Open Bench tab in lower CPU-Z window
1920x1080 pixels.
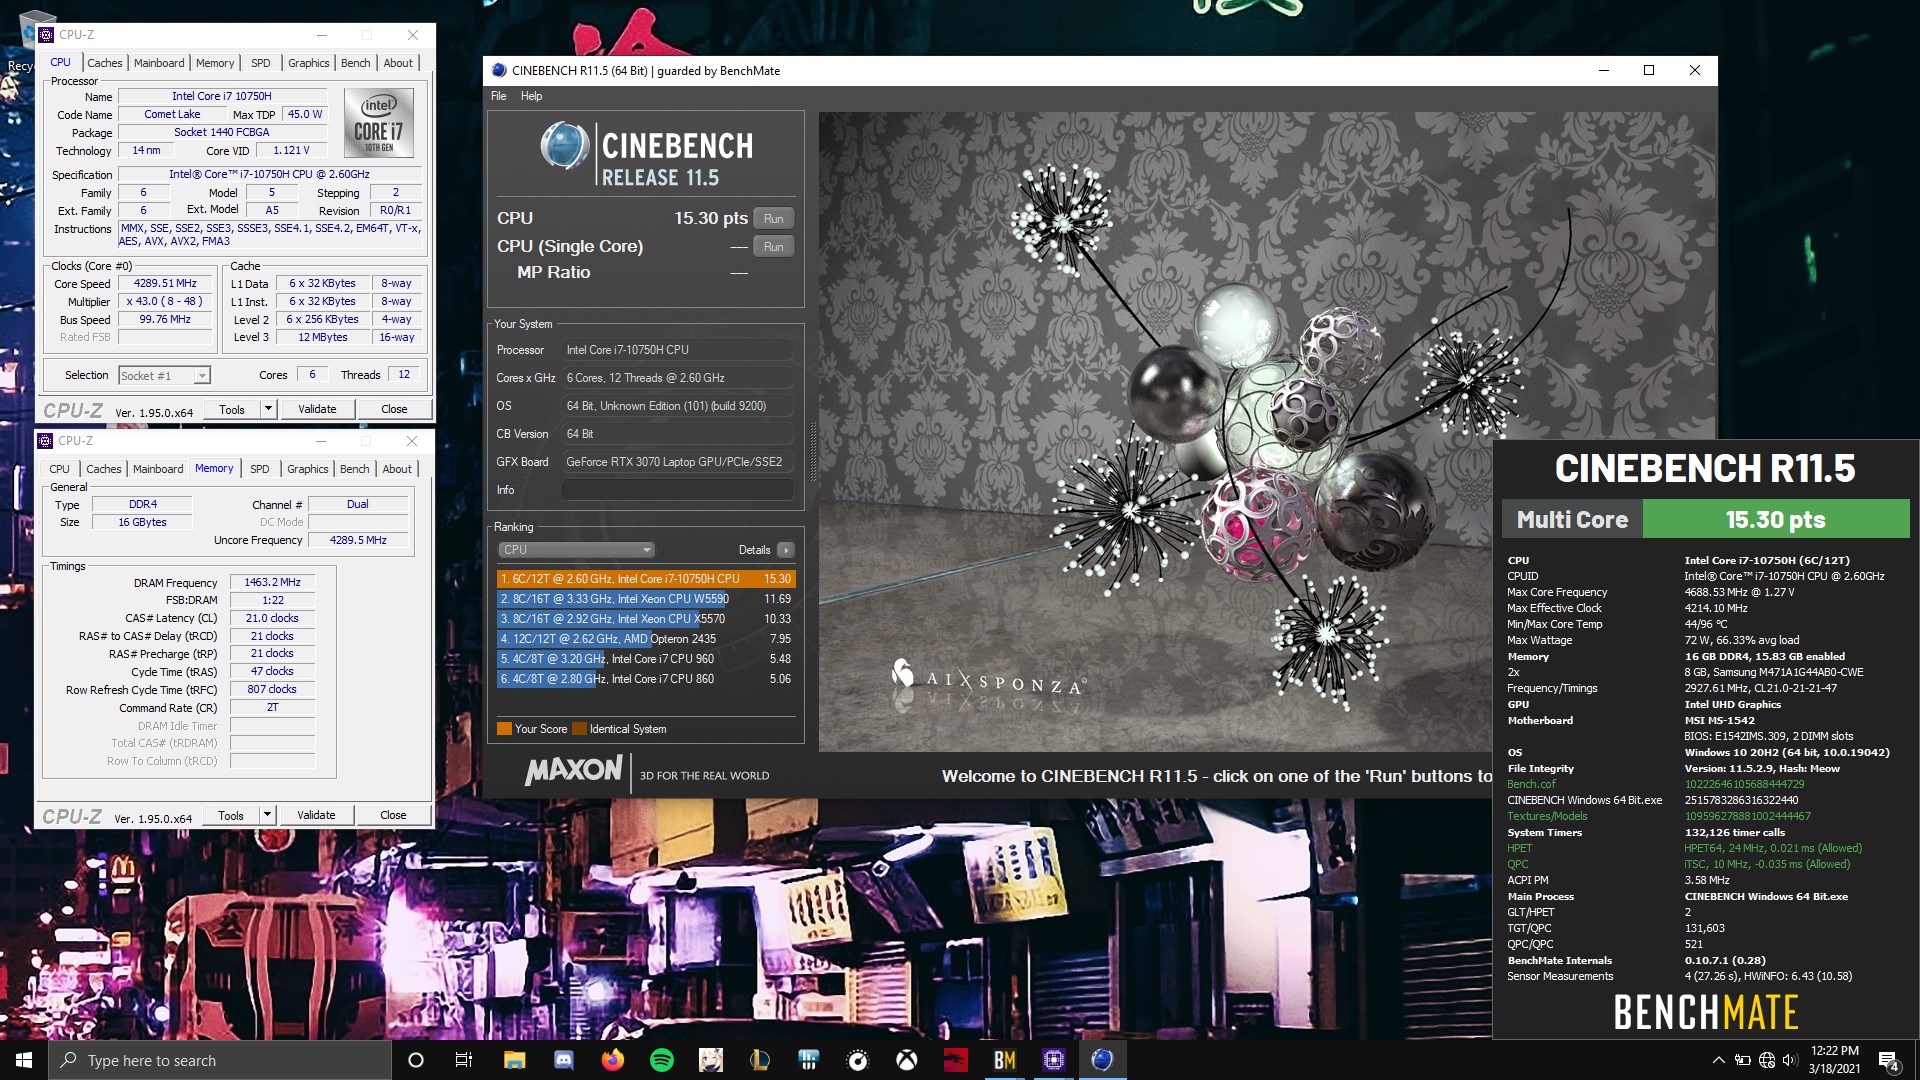pyautogui.click(x=354, y=469)
